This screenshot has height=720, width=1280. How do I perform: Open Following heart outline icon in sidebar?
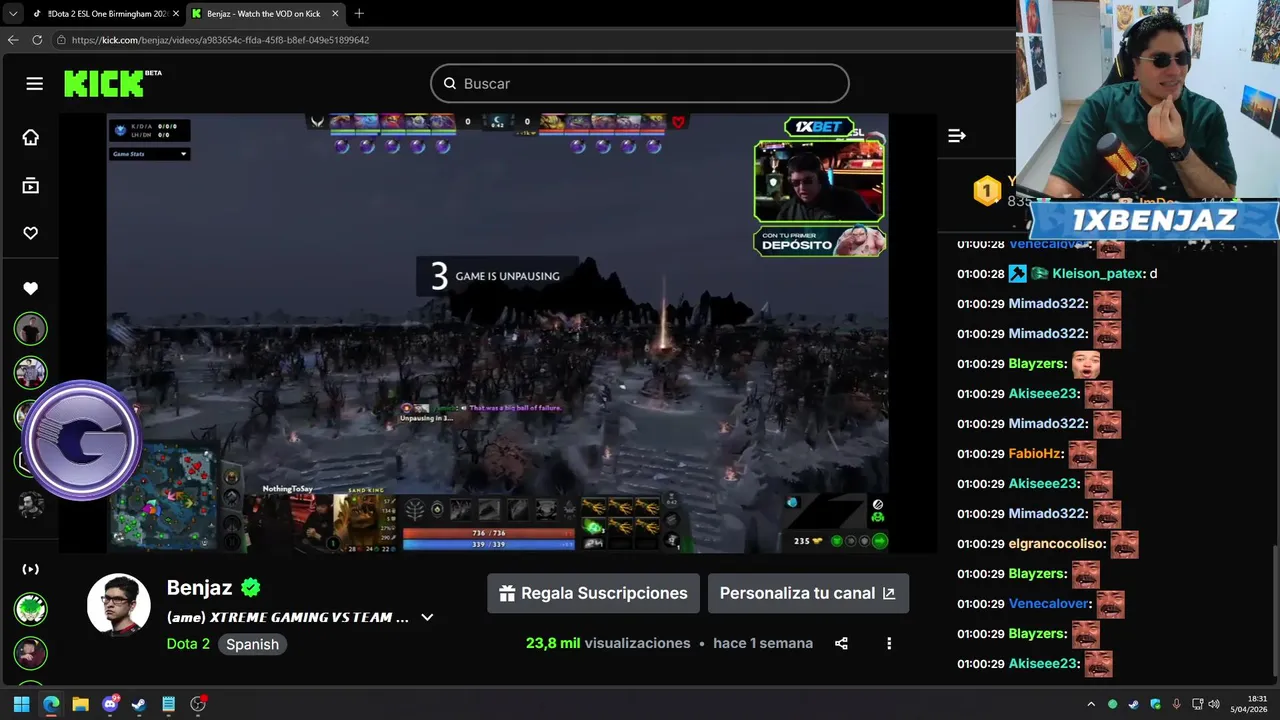(x=31, y=233)
